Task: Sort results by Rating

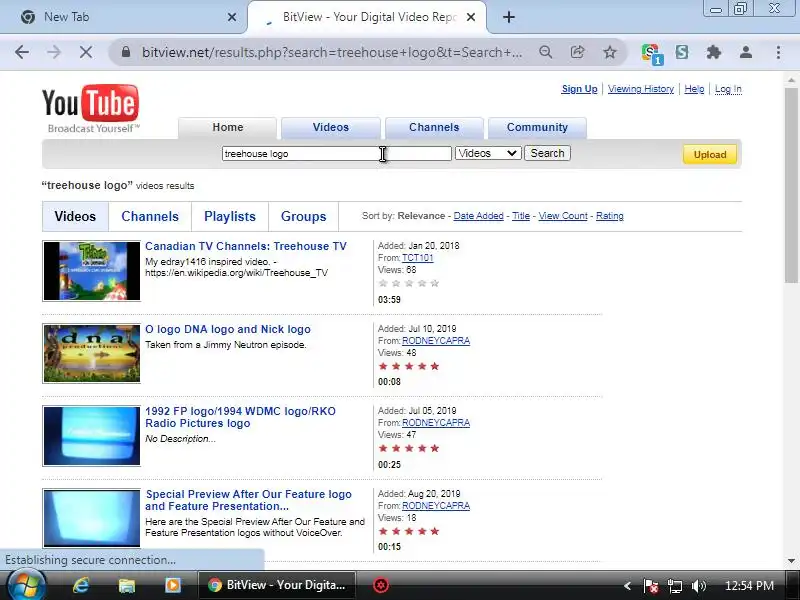Action: point(610,216)
